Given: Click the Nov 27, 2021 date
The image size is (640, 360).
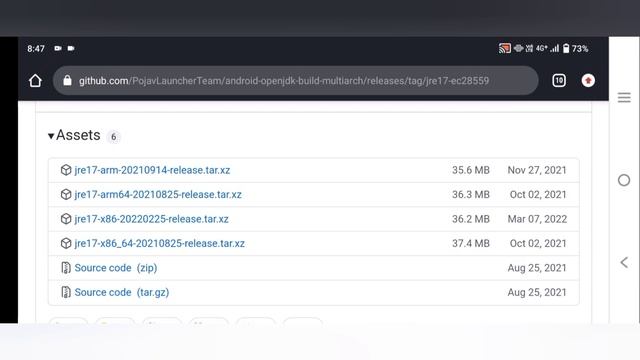Looking at the screenshot, I should 537,170.
